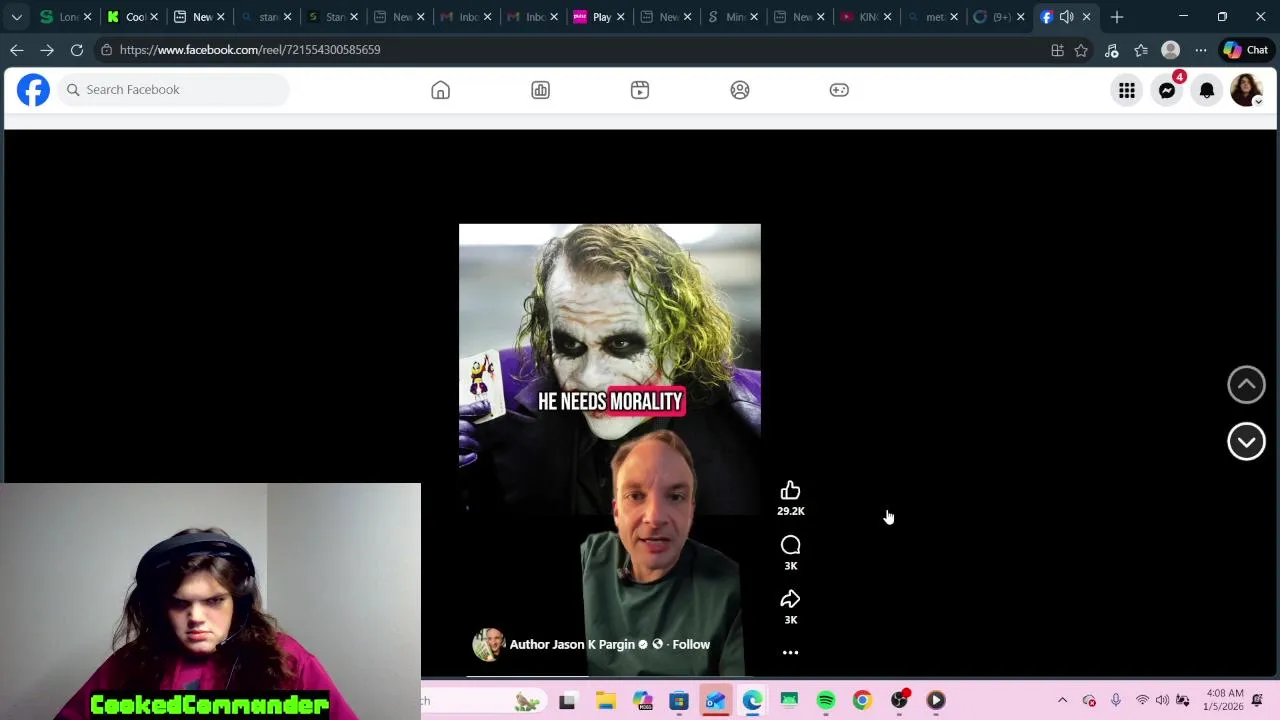The image size is (1280, 720).
Task: Open the taskbar notification bell
Action: point(1257,701)
